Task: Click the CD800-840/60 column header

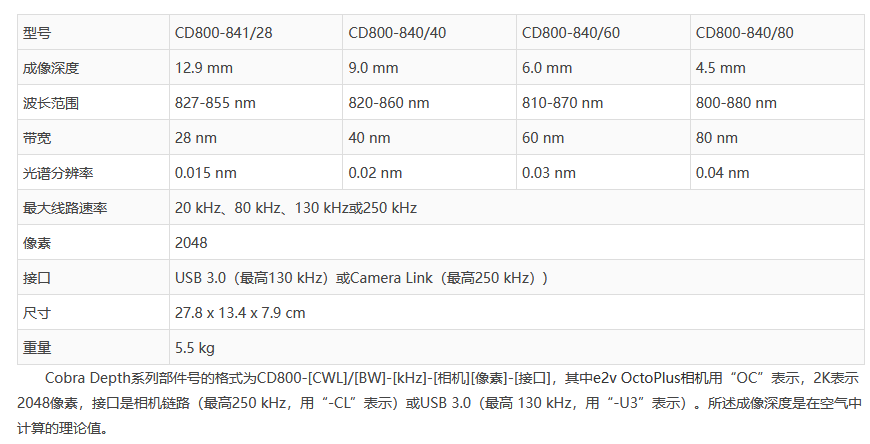Action: pos(571,33)
